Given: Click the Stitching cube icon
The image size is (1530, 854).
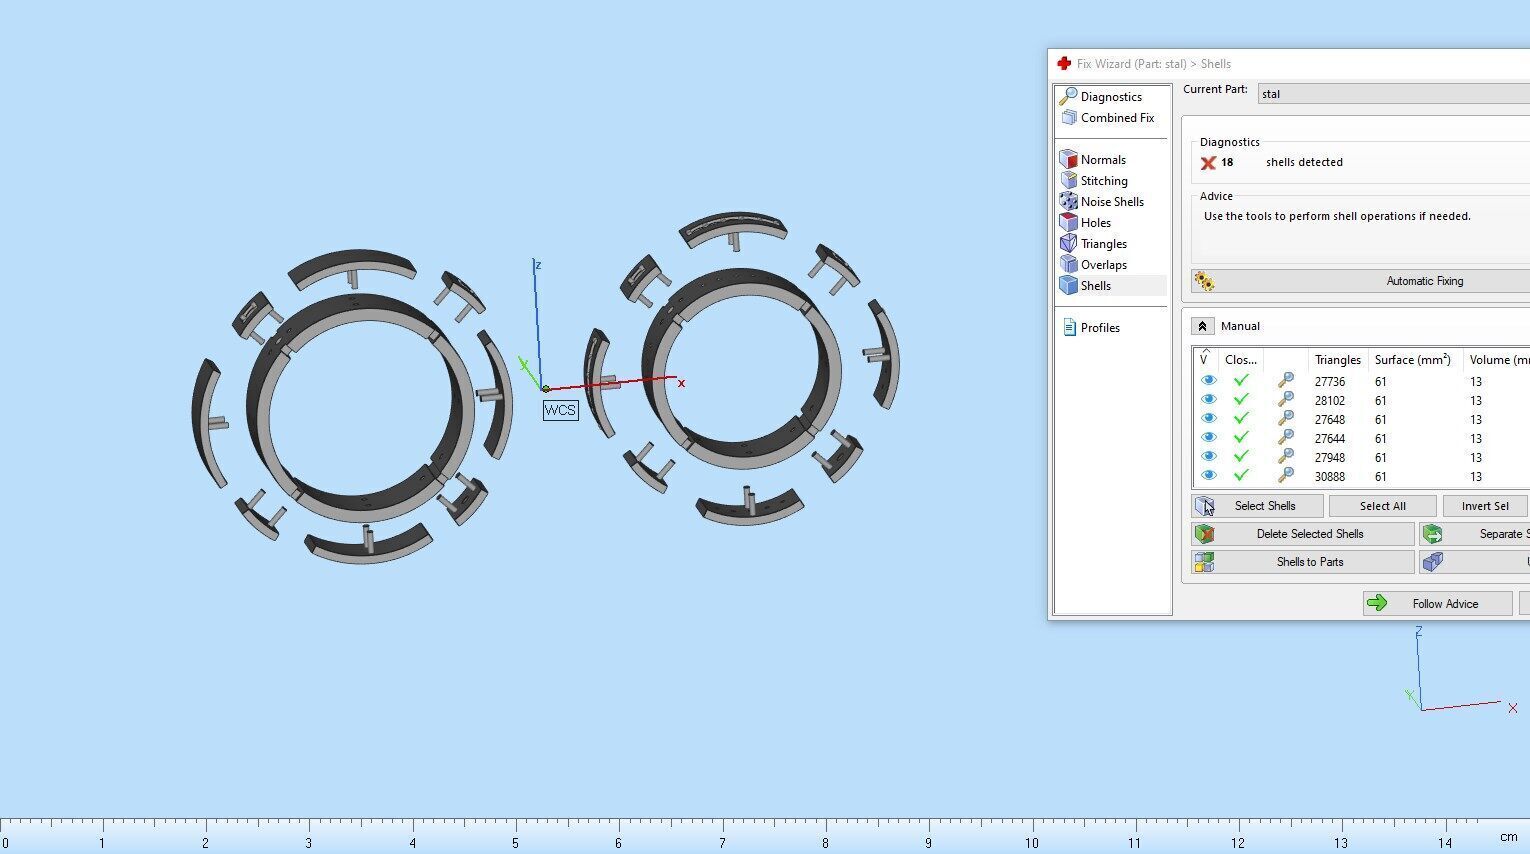Looking at the screenshot, I should point(1069,180).
